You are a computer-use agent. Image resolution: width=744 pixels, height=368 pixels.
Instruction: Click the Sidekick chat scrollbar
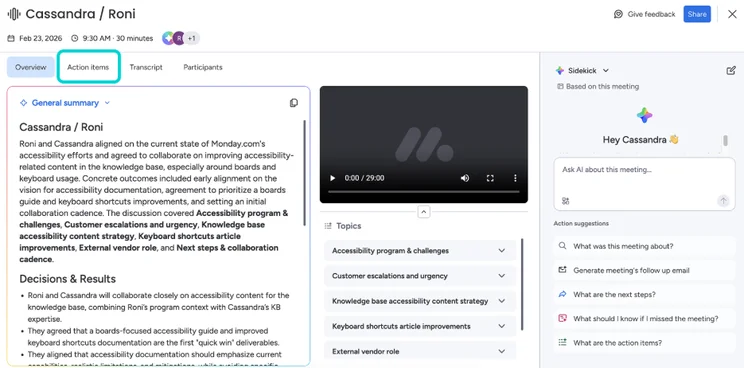pyautogui.click(x=725, y=141)
